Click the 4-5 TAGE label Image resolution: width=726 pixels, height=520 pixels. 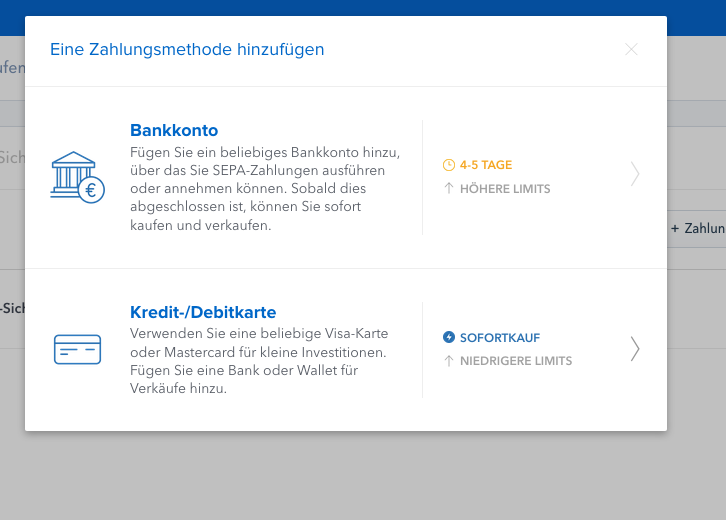pos(486,165)
